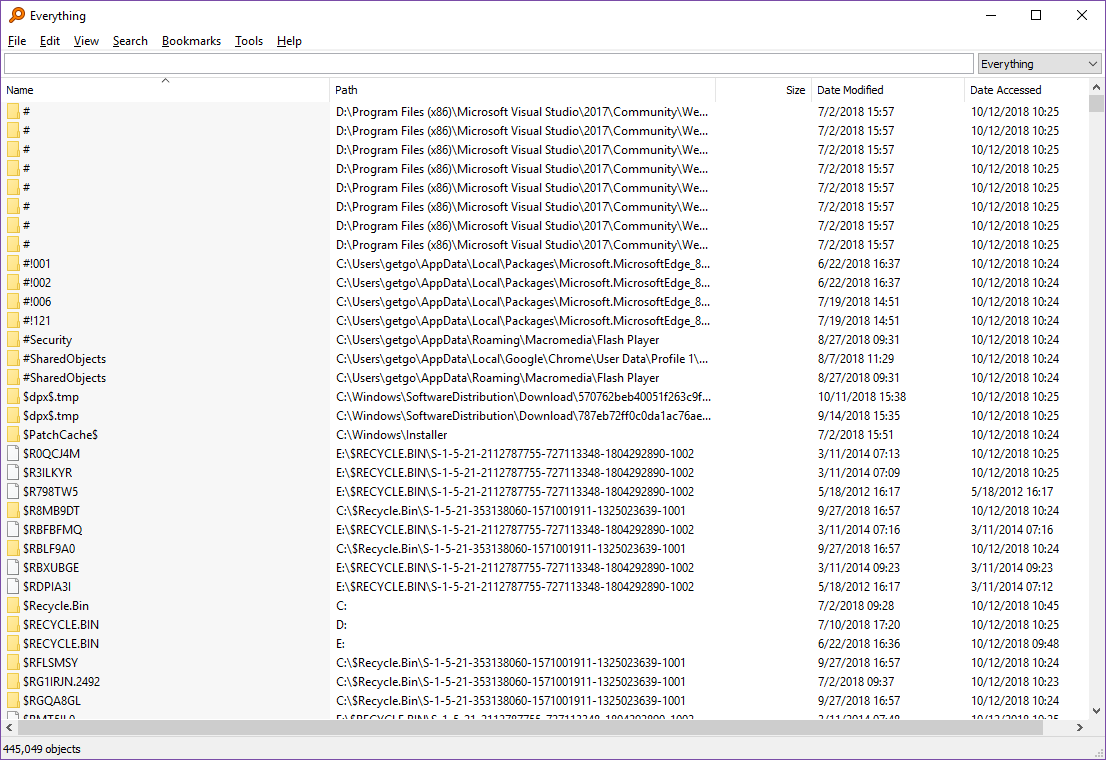Image resolution: width=1106 pixels, height=760 pixels.
Task: Open the Bookmarks menu
Action: [191, 41]
